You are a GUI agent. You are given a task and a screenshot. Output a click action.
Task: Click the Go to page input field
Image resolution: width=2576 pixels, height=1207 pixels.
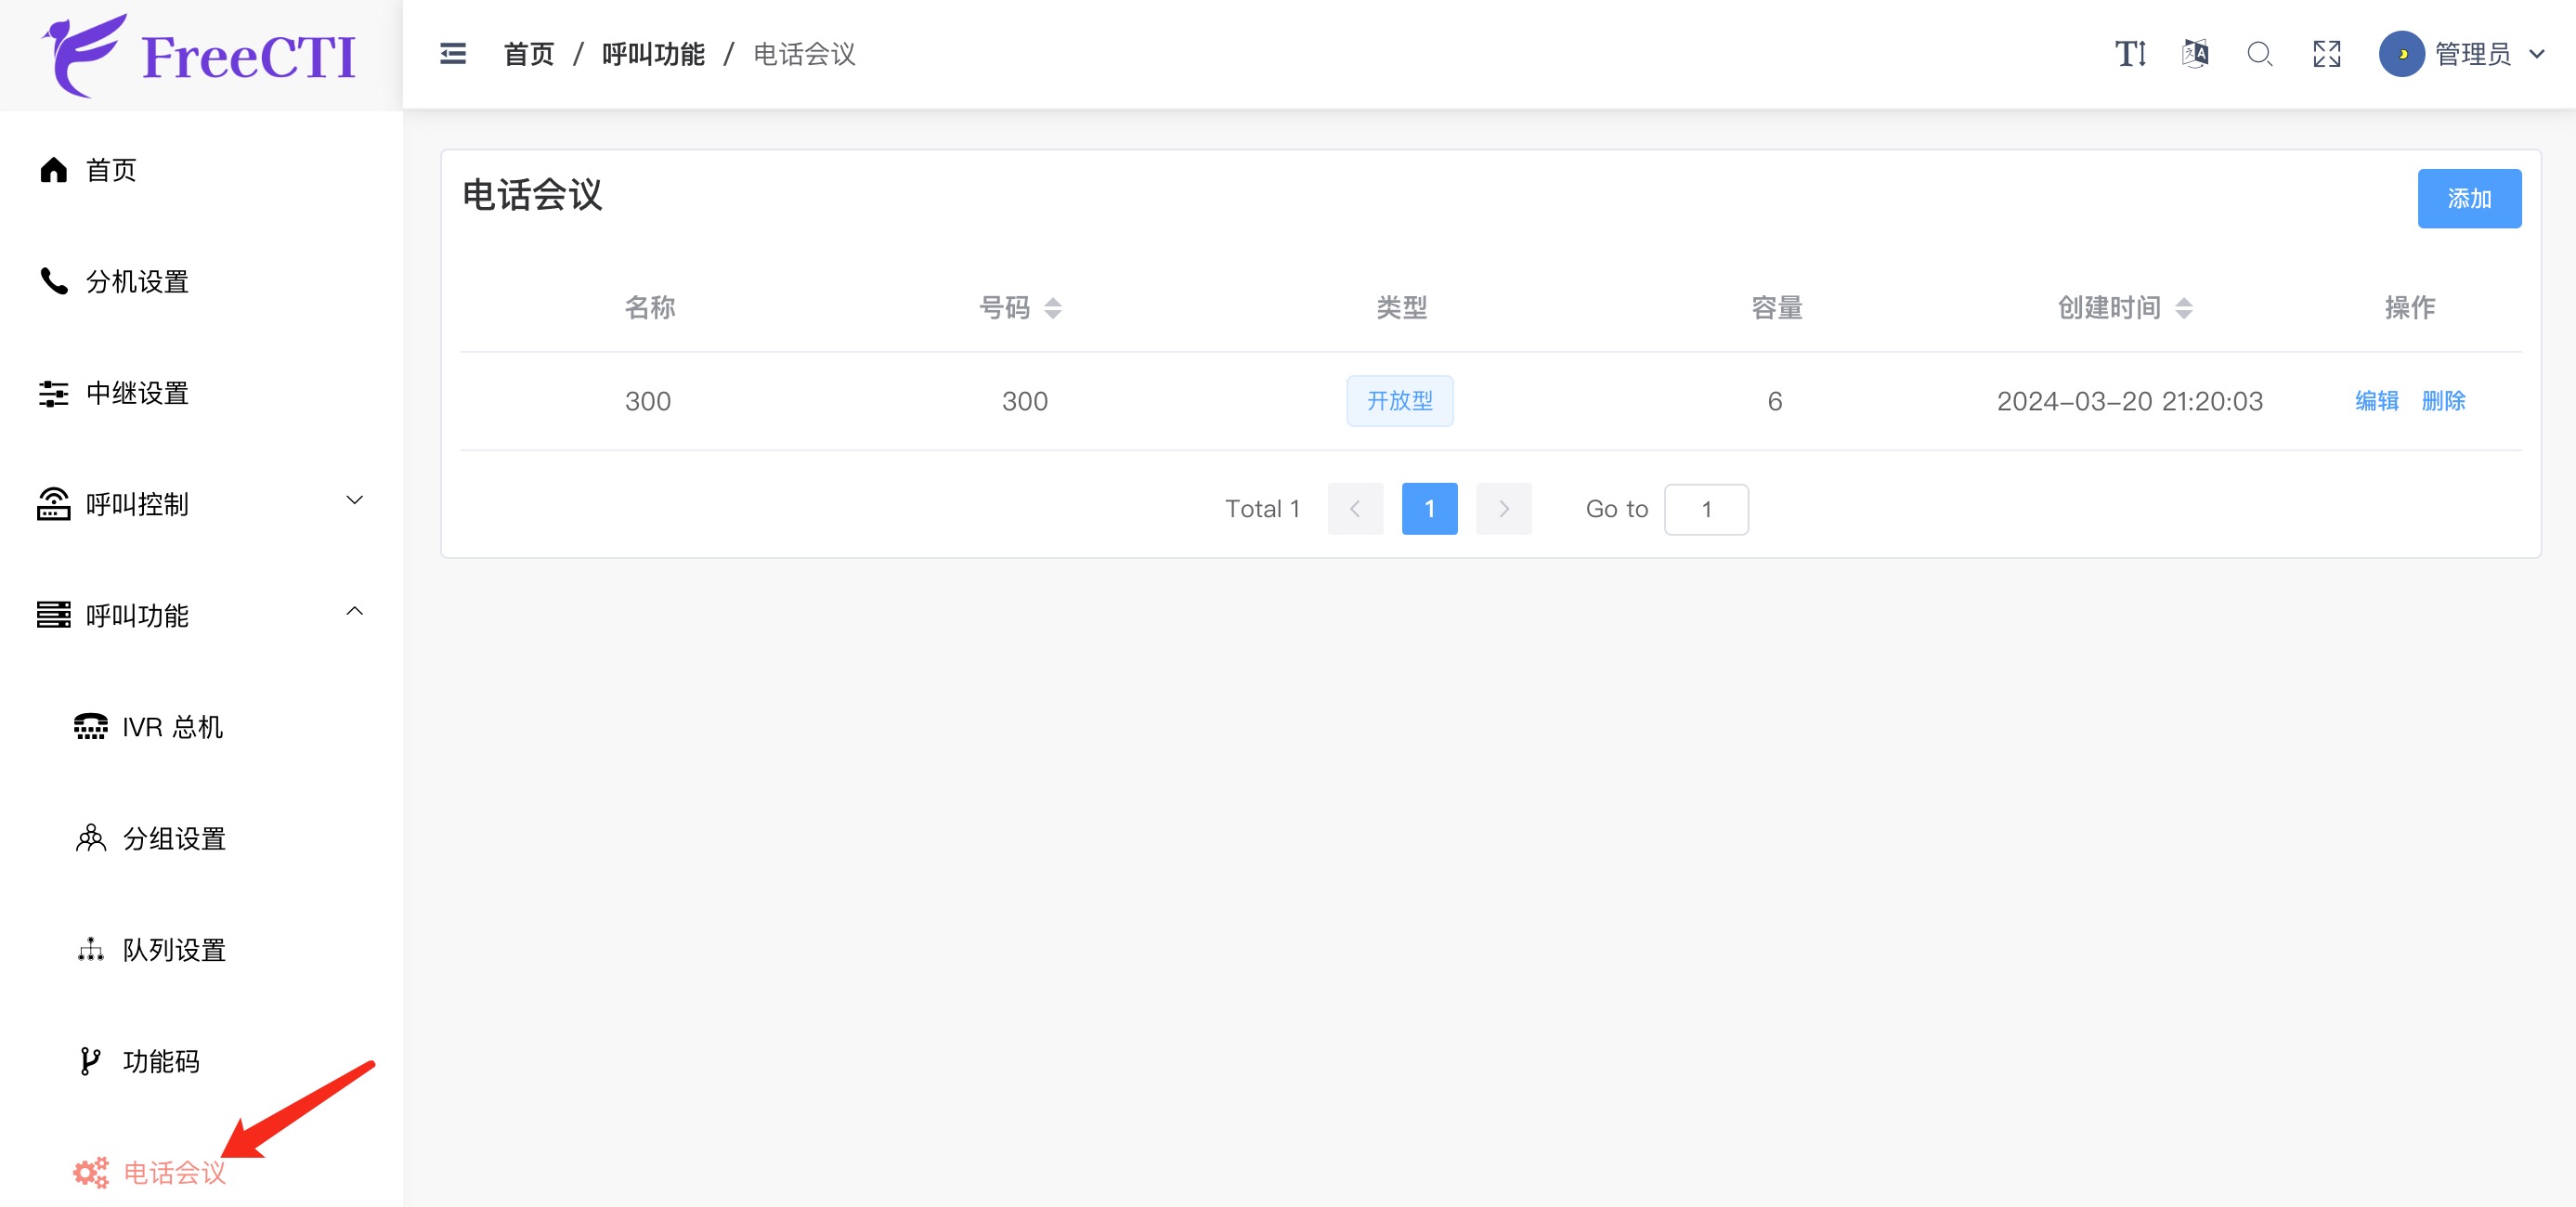pos(1706,509)
